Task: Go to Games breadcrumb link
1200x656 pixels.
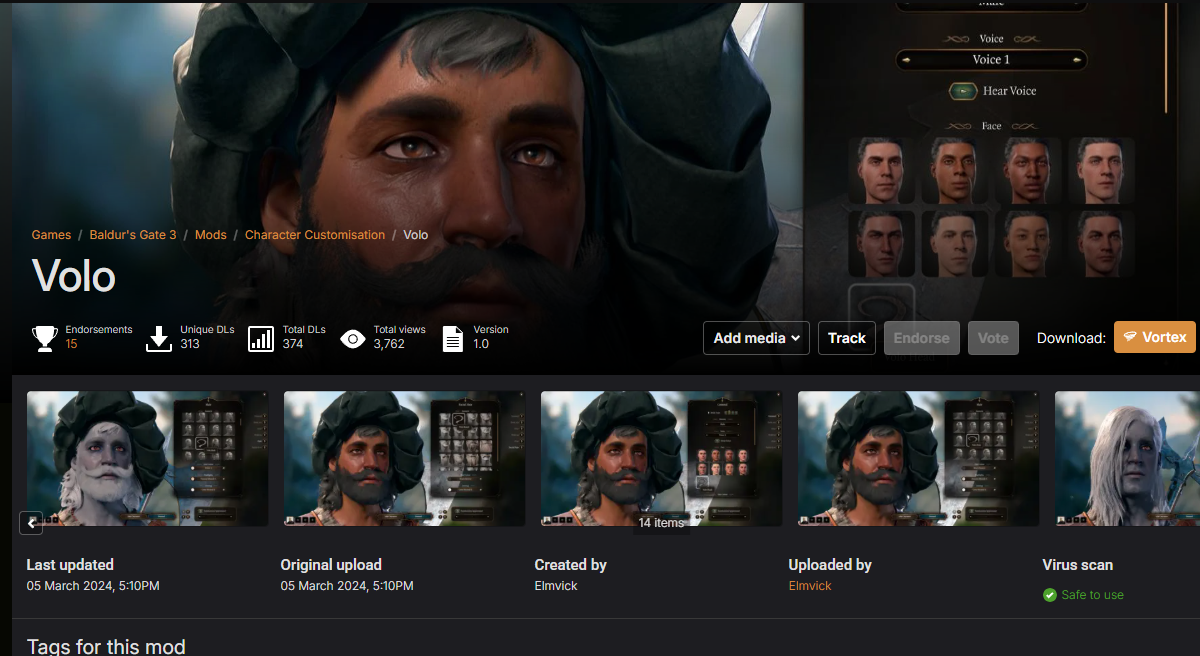Action: click(x=51, y=235)
